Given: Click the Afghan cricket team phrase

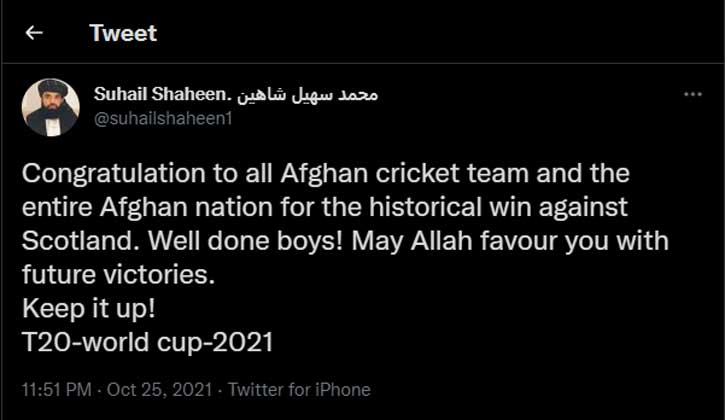Looking at the screenshot, I should (x=405, y=174).
